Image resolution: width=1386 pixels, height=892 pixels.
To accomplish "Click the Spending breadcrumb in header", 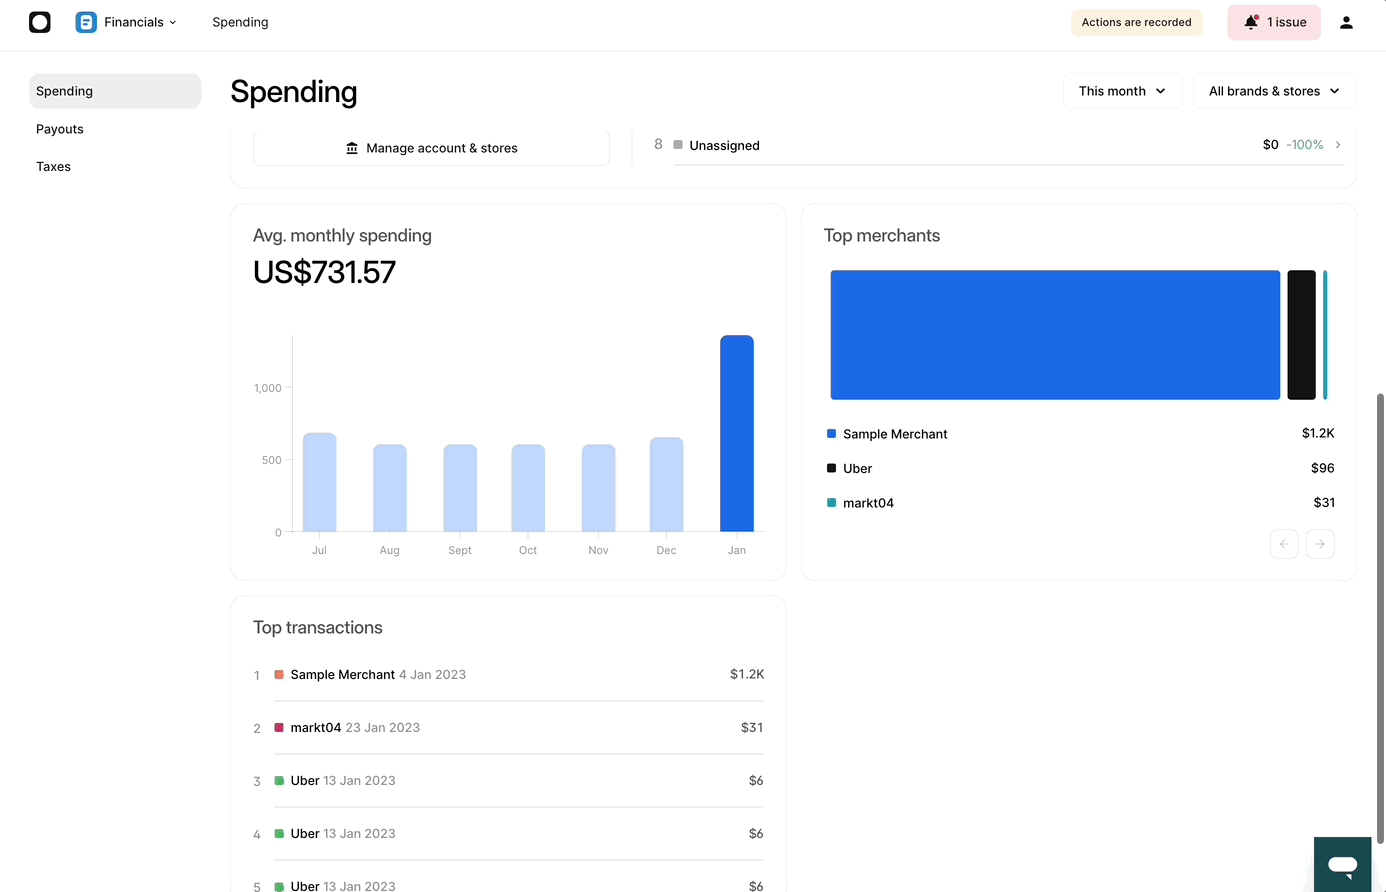I will [x=240, y=22].
